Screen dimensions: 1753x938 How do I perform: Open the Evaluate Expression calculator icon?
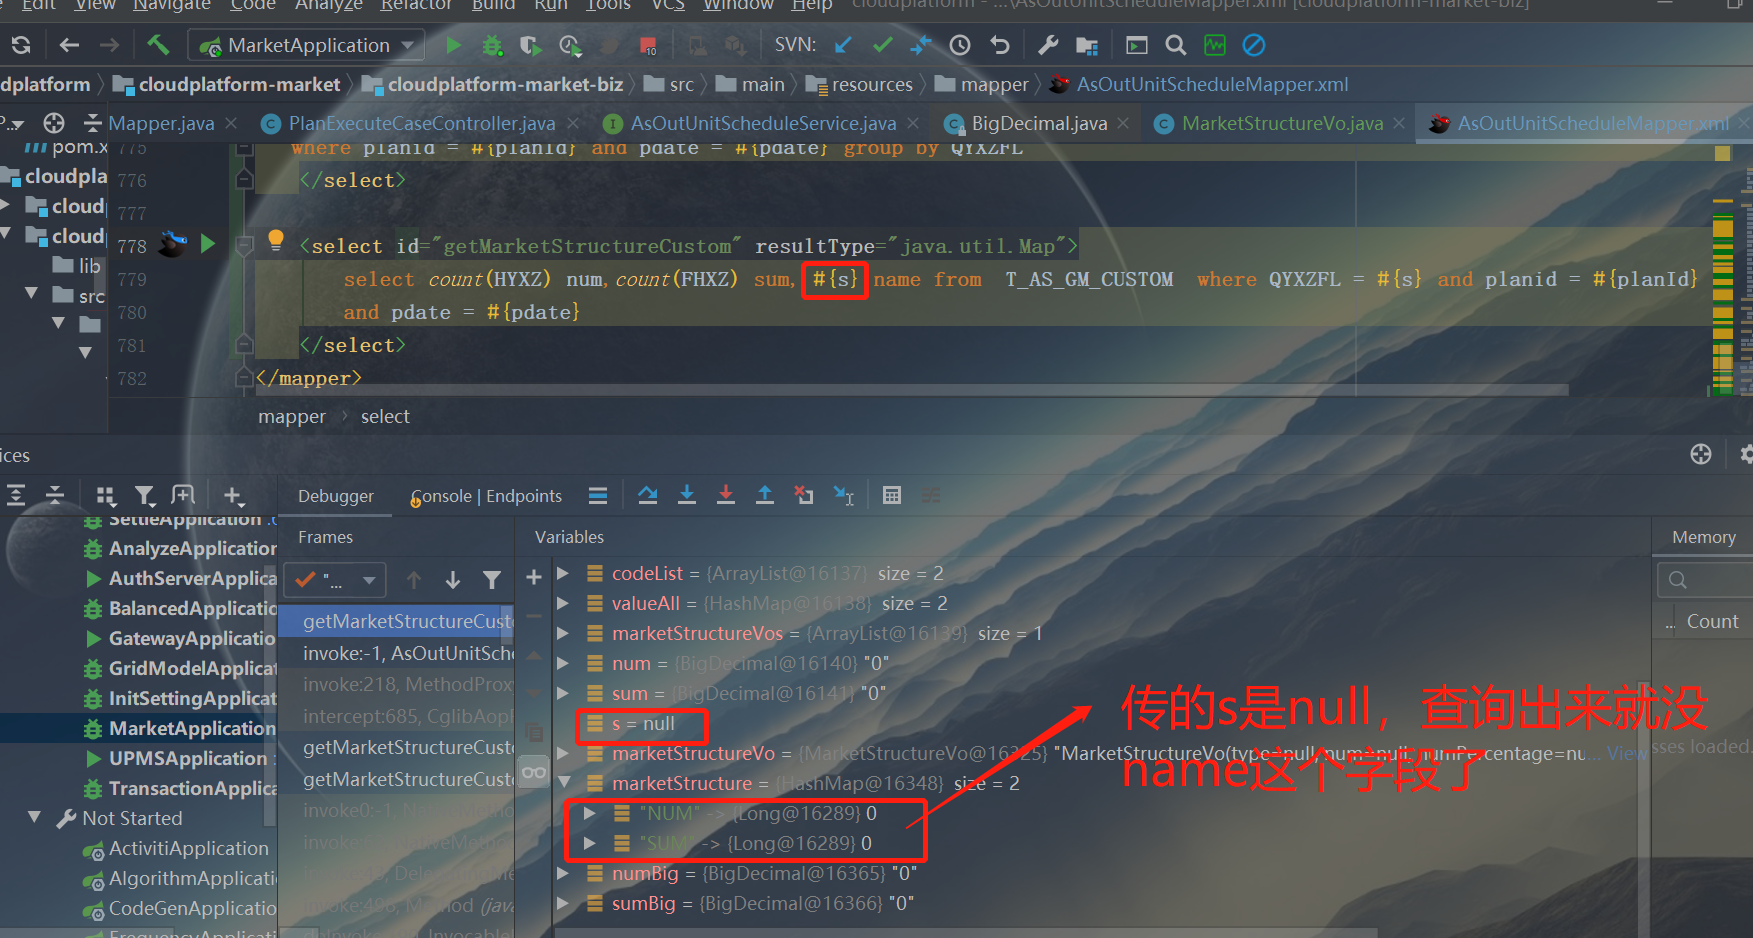click(x=891, y=494)
